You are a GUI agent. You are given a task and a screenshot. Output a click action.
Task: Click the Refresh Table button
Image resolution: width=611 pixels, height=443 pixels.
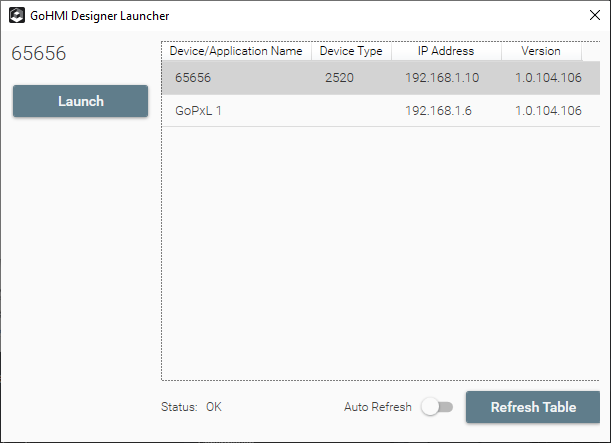click(533, 407)
